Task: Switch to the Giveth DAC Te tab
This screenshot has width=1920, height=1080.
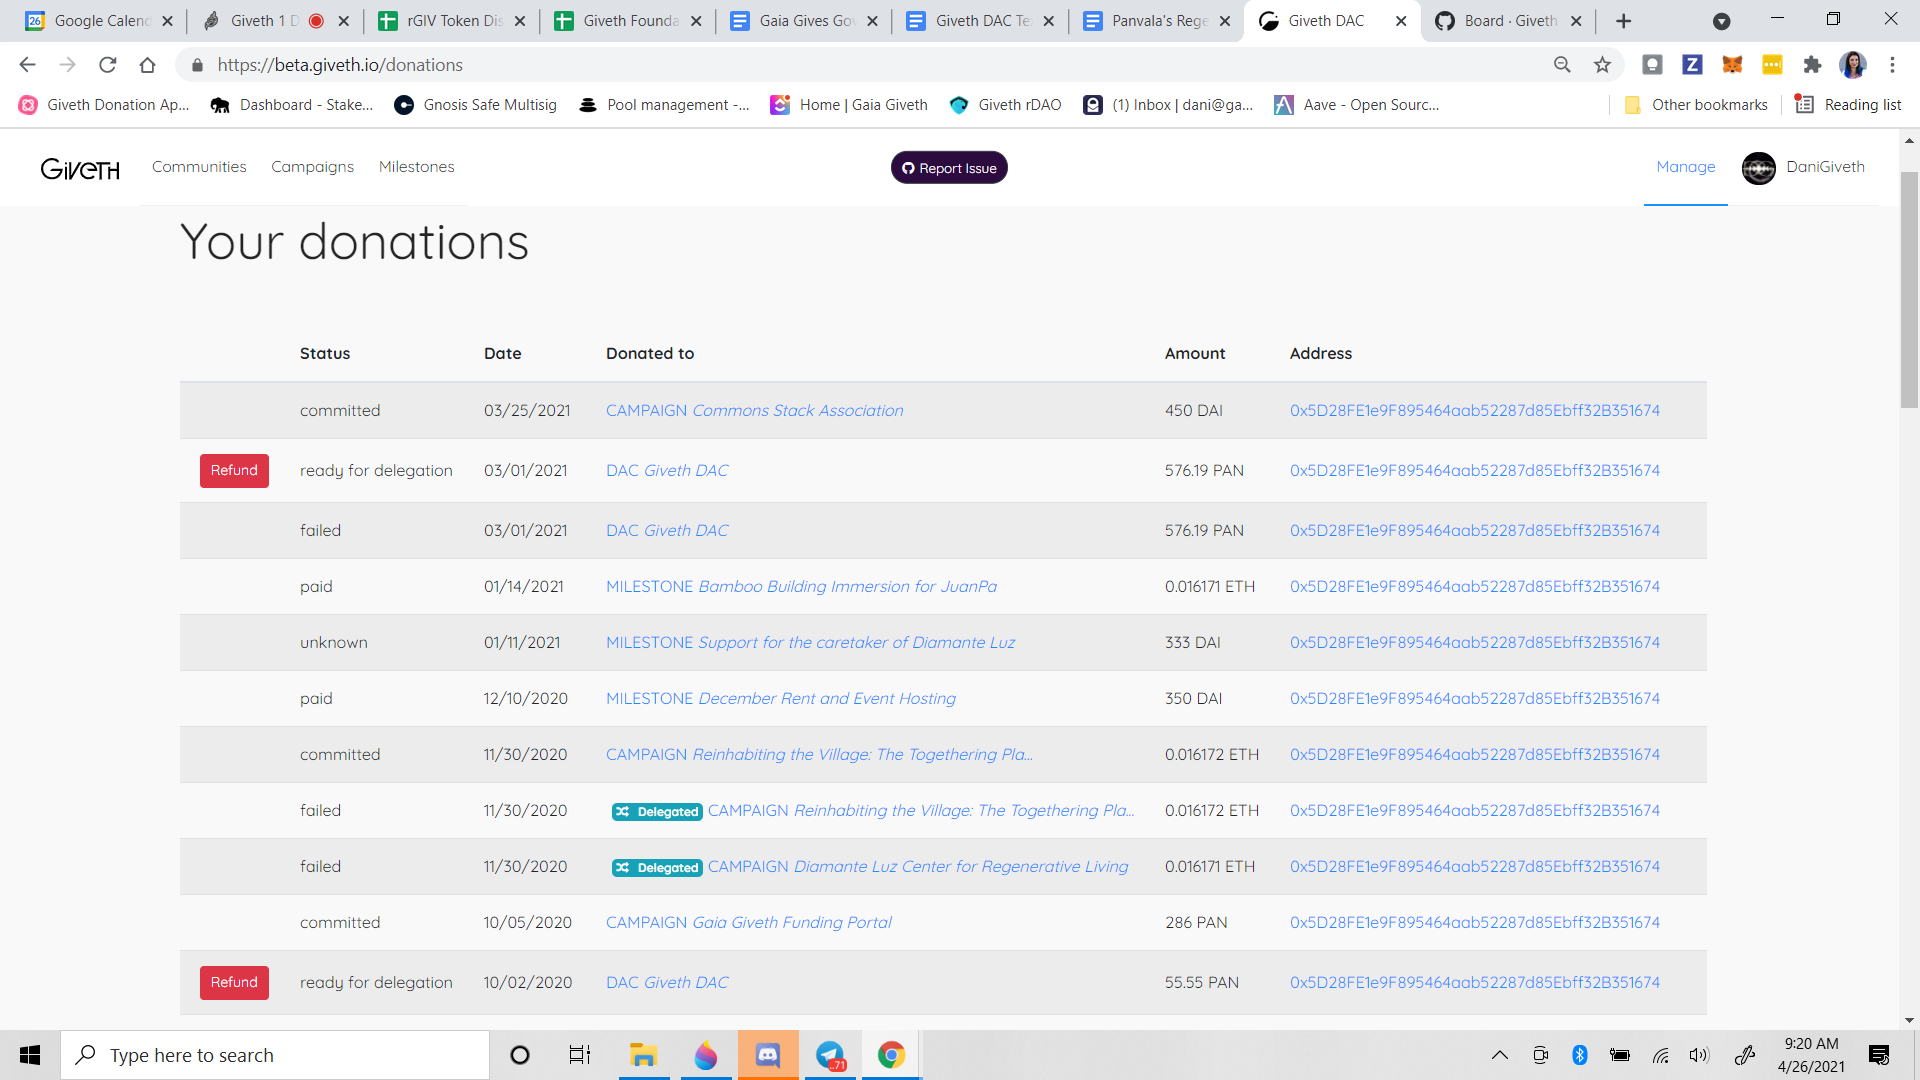Action: (x=980, y=21)
